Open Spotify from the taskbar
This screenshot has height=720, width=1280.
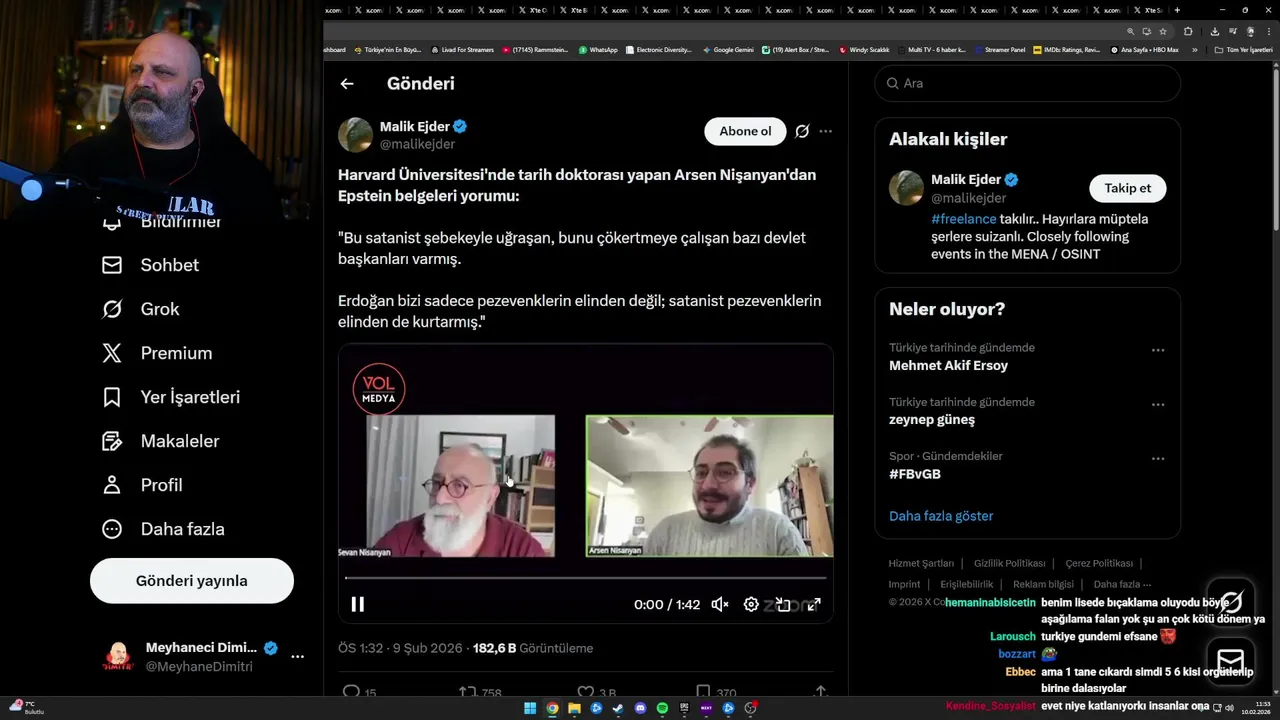662,708
